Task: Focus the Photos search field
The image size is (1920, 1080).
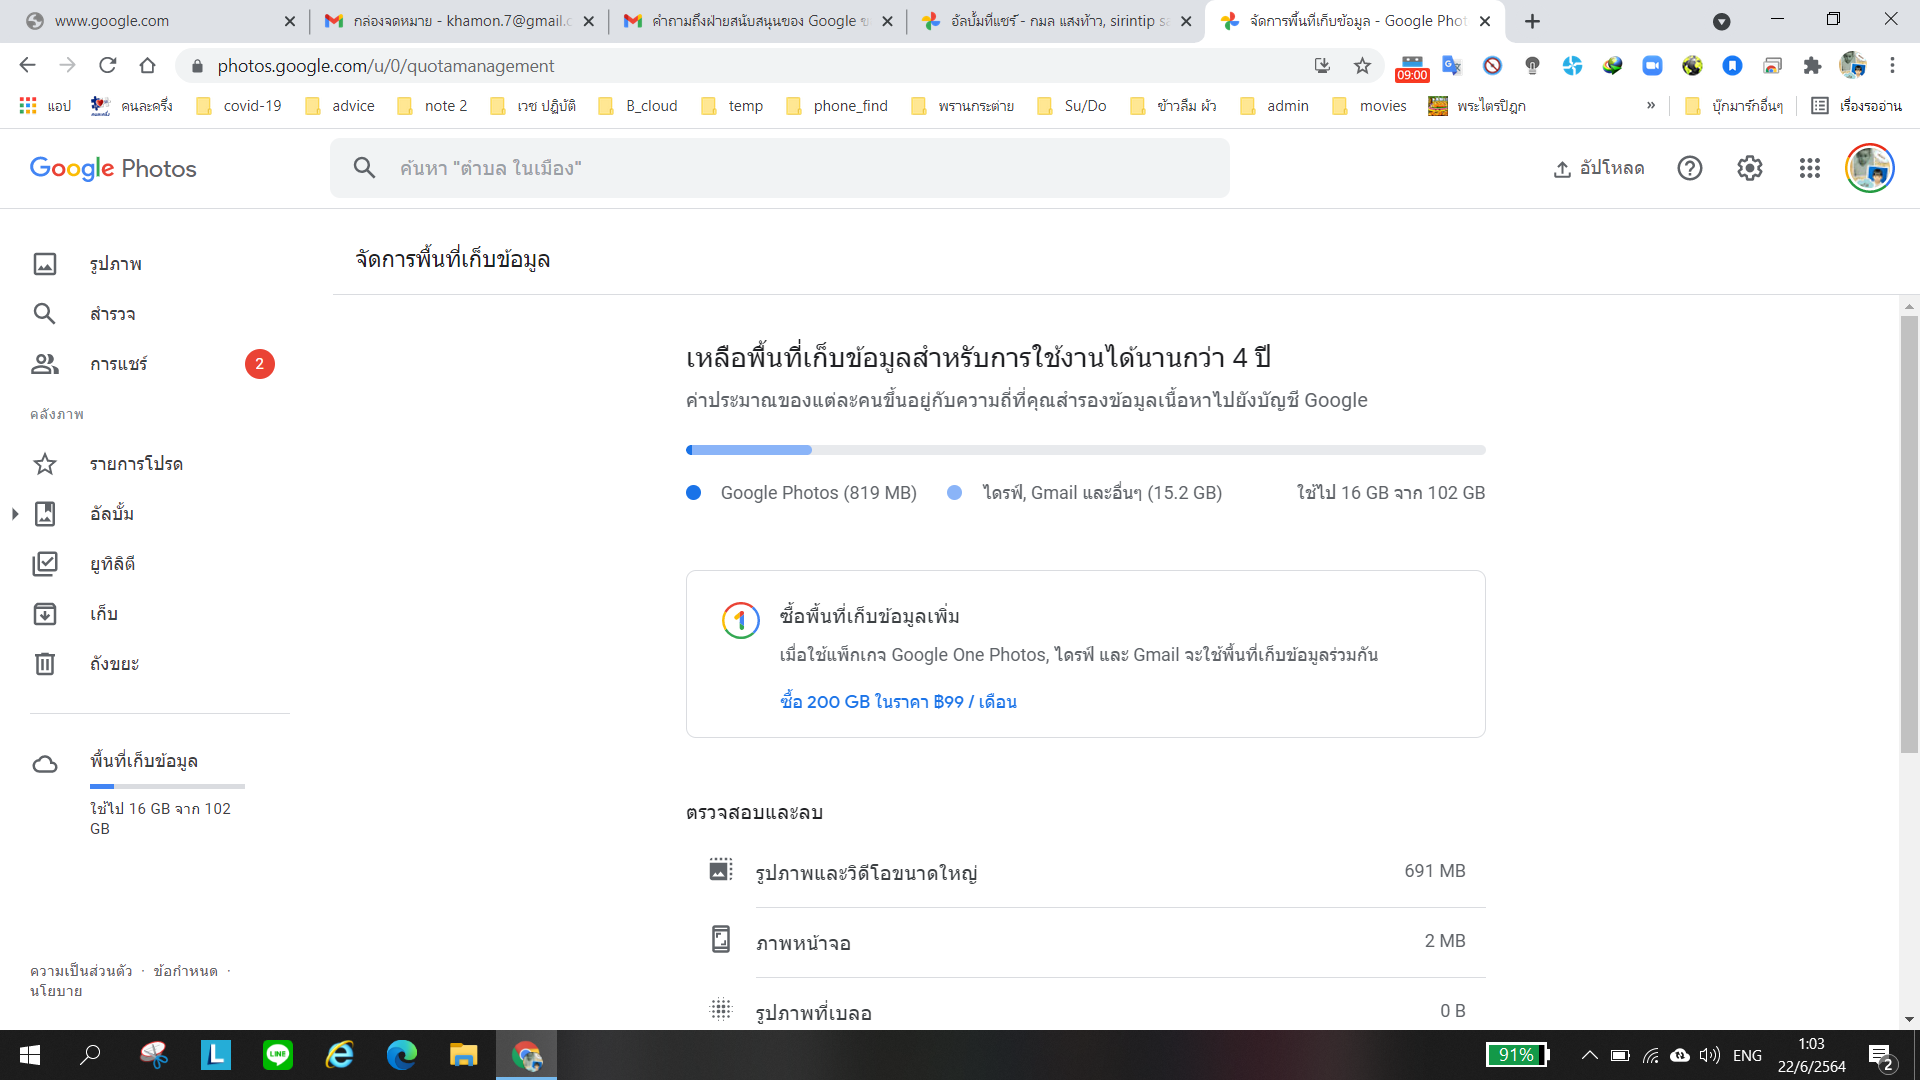Action: [780, 168]
